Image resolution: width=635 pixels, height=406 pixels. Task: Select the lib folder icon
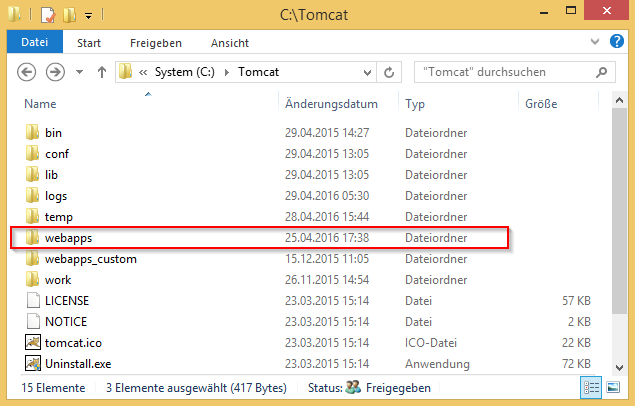point(32,174)
